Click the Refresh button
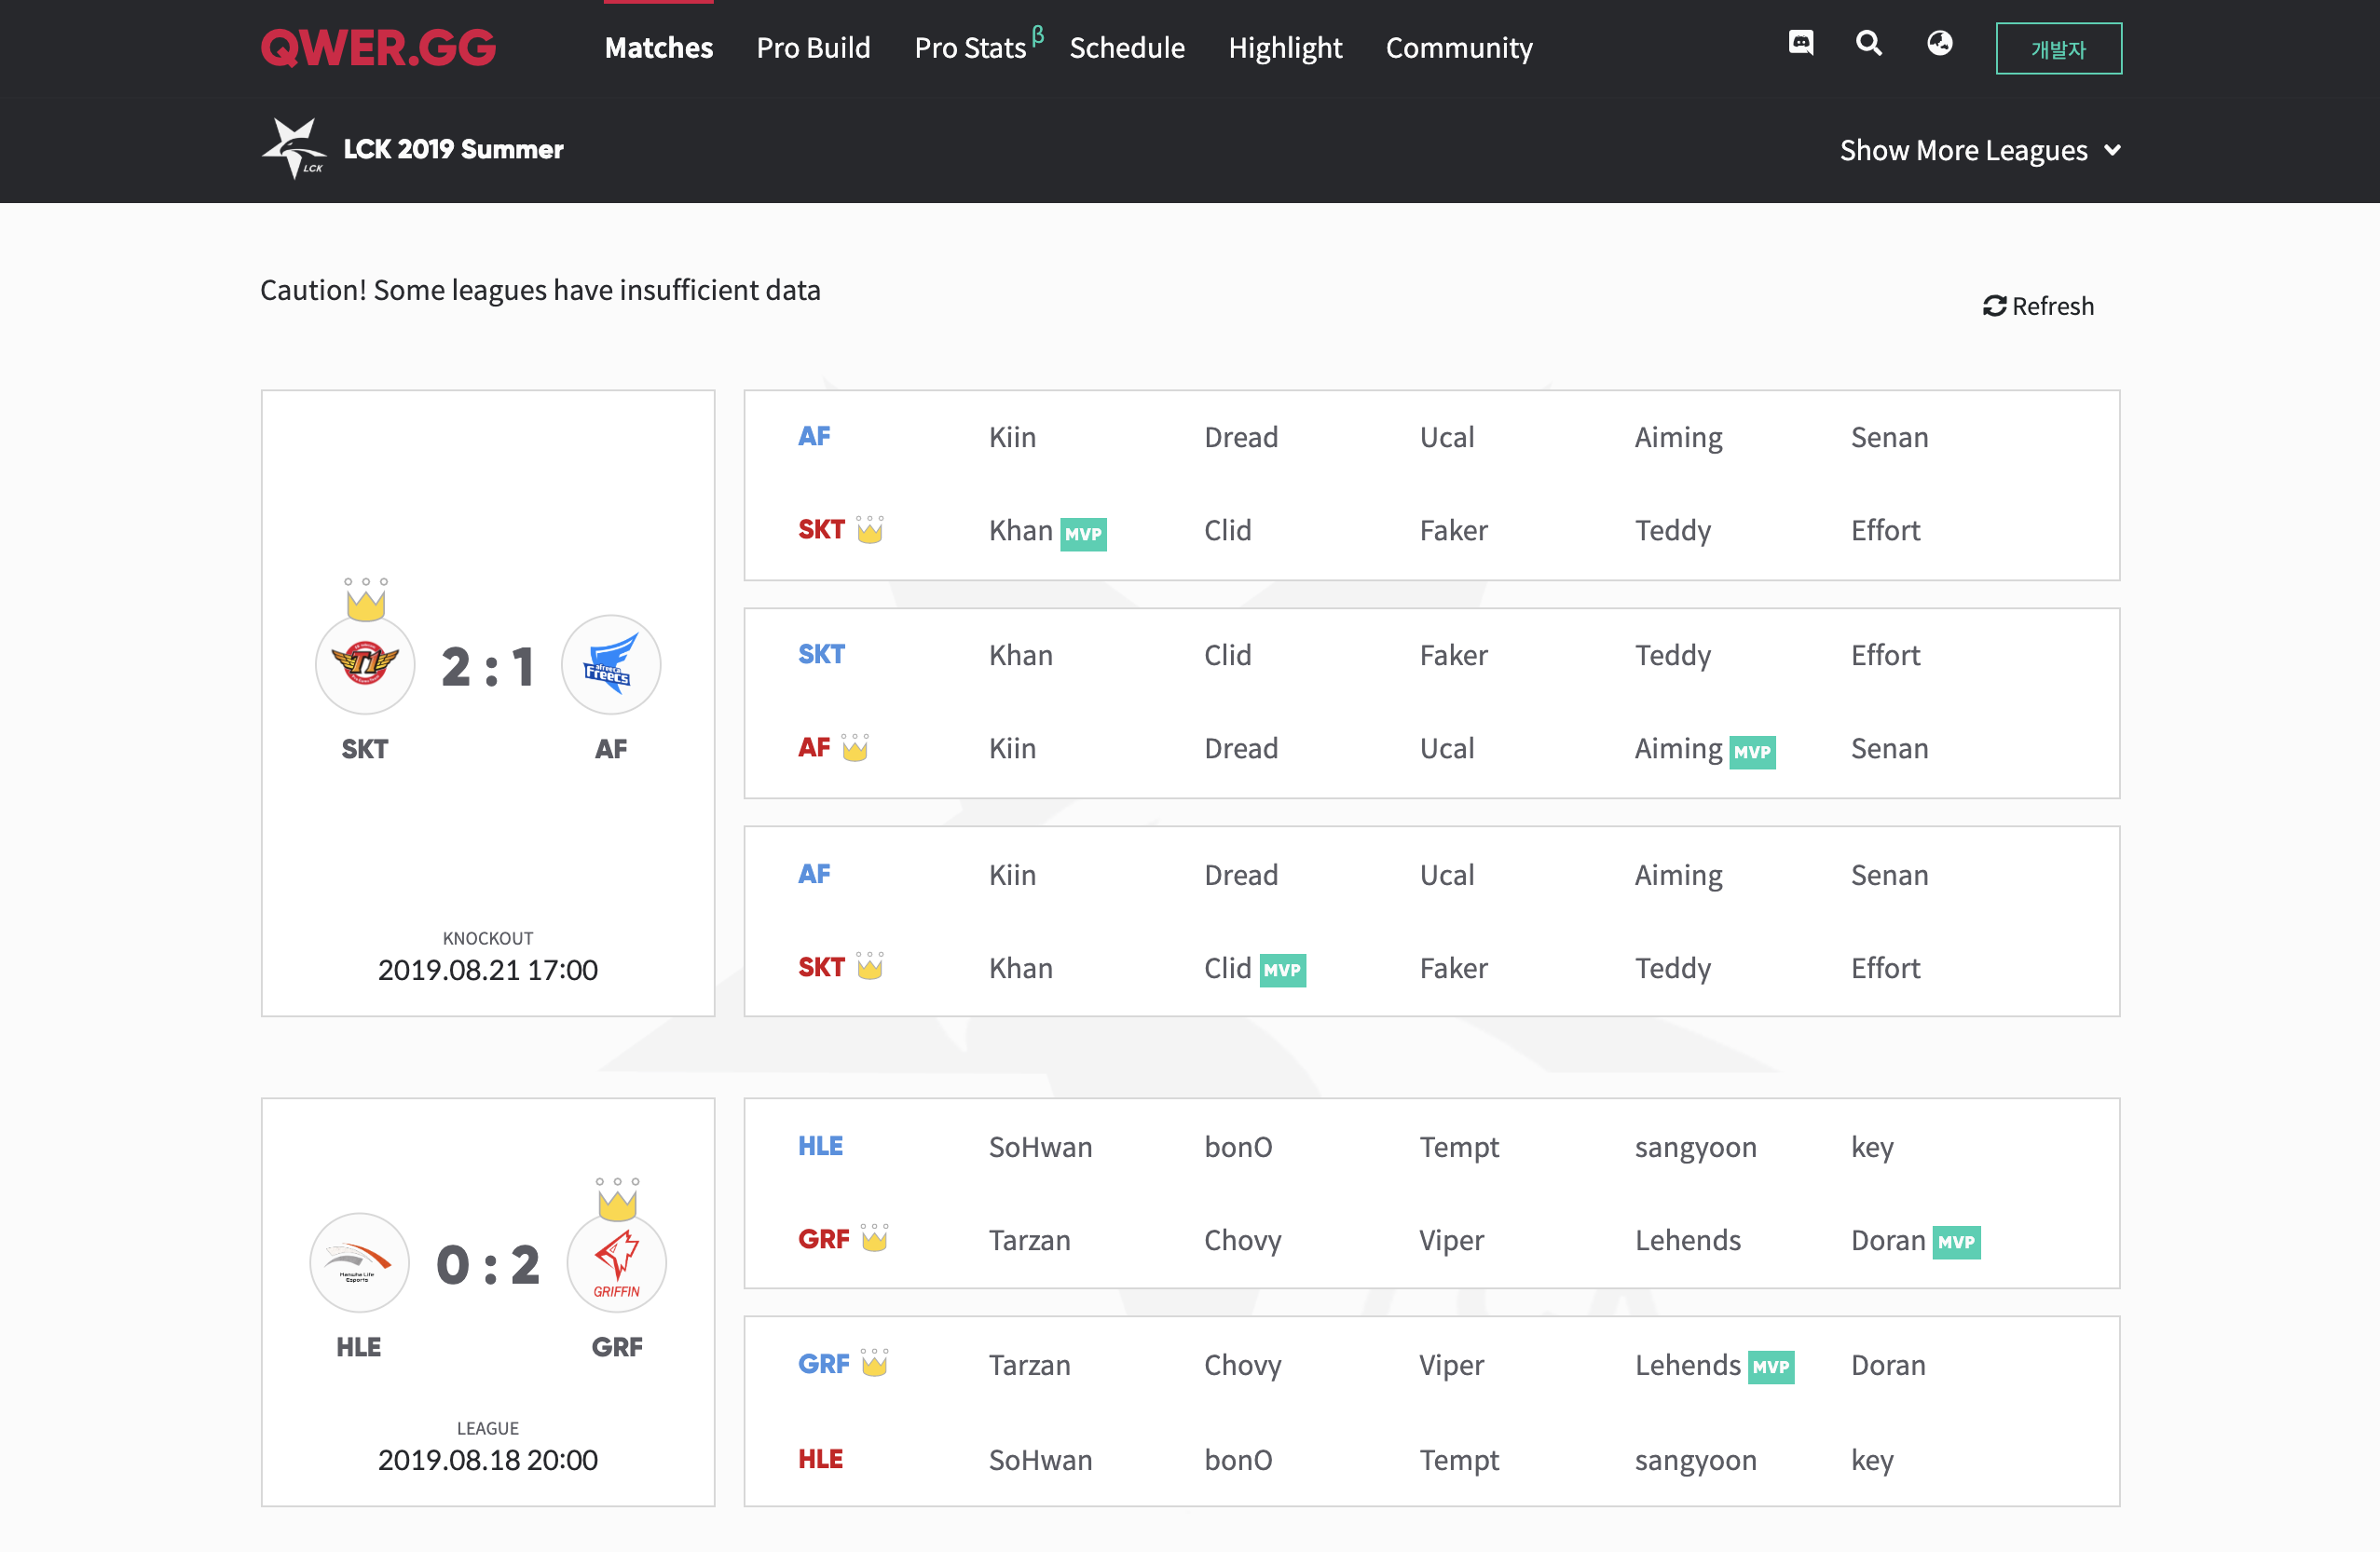 pyautogui.click(x=2037, y=306)
